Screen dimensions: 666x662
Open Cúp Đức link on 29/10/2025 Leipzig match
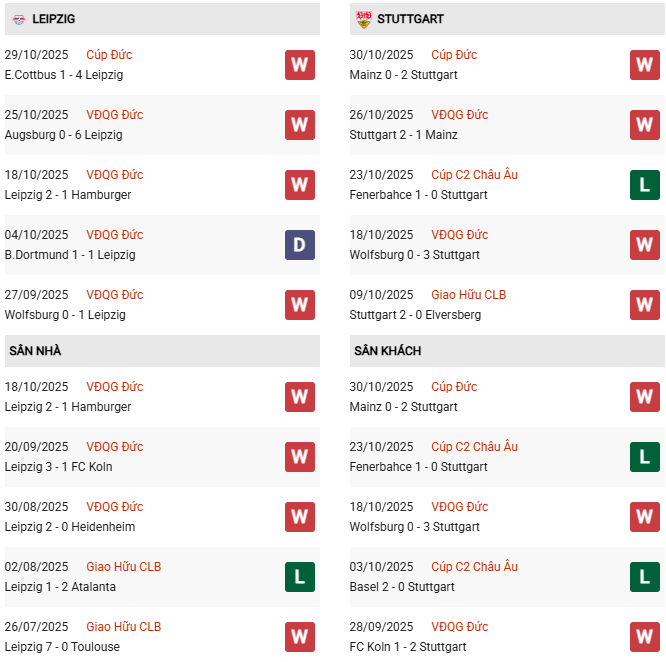pos(109,55)
